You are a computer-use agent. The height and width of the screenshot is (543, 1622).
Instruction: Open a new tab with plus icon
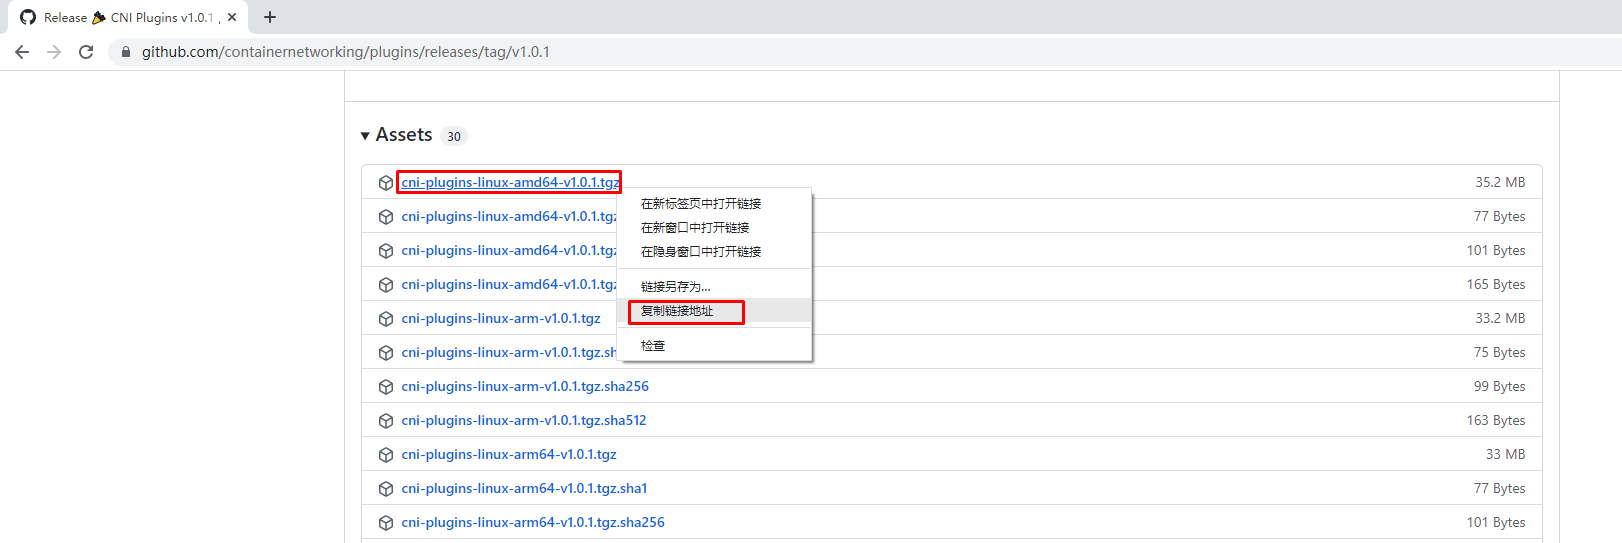pos(270,17)
